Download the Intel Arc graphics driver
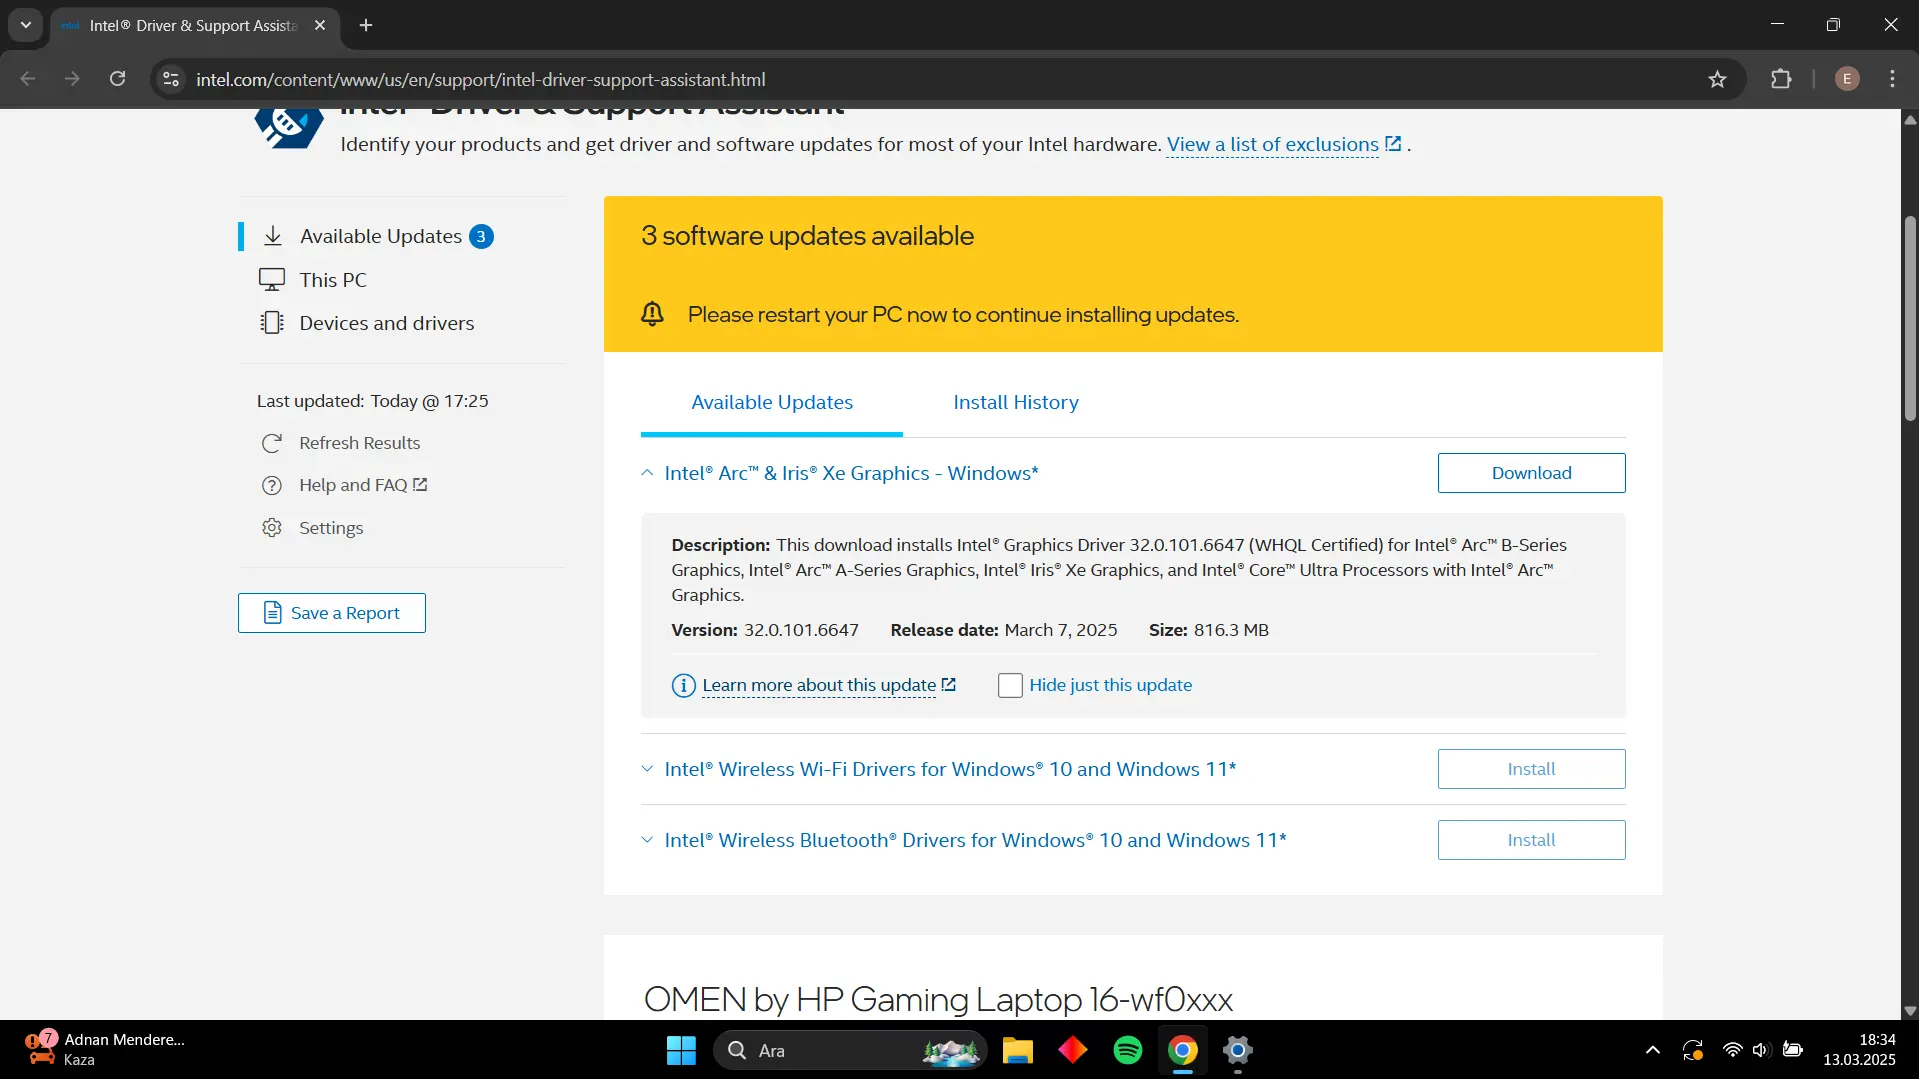1919x1079 pixels. point(1531,473)
